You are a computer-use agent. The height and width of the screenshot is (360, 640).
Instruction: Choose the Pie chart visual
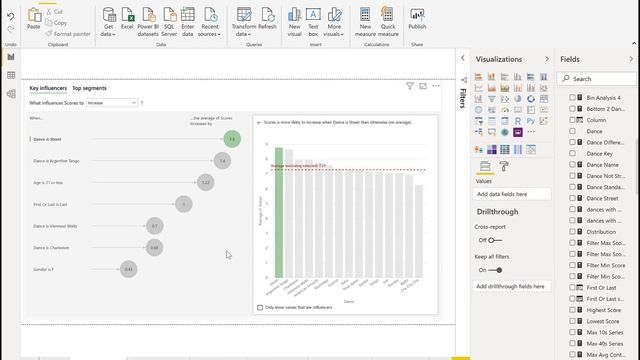coord(518,99)
